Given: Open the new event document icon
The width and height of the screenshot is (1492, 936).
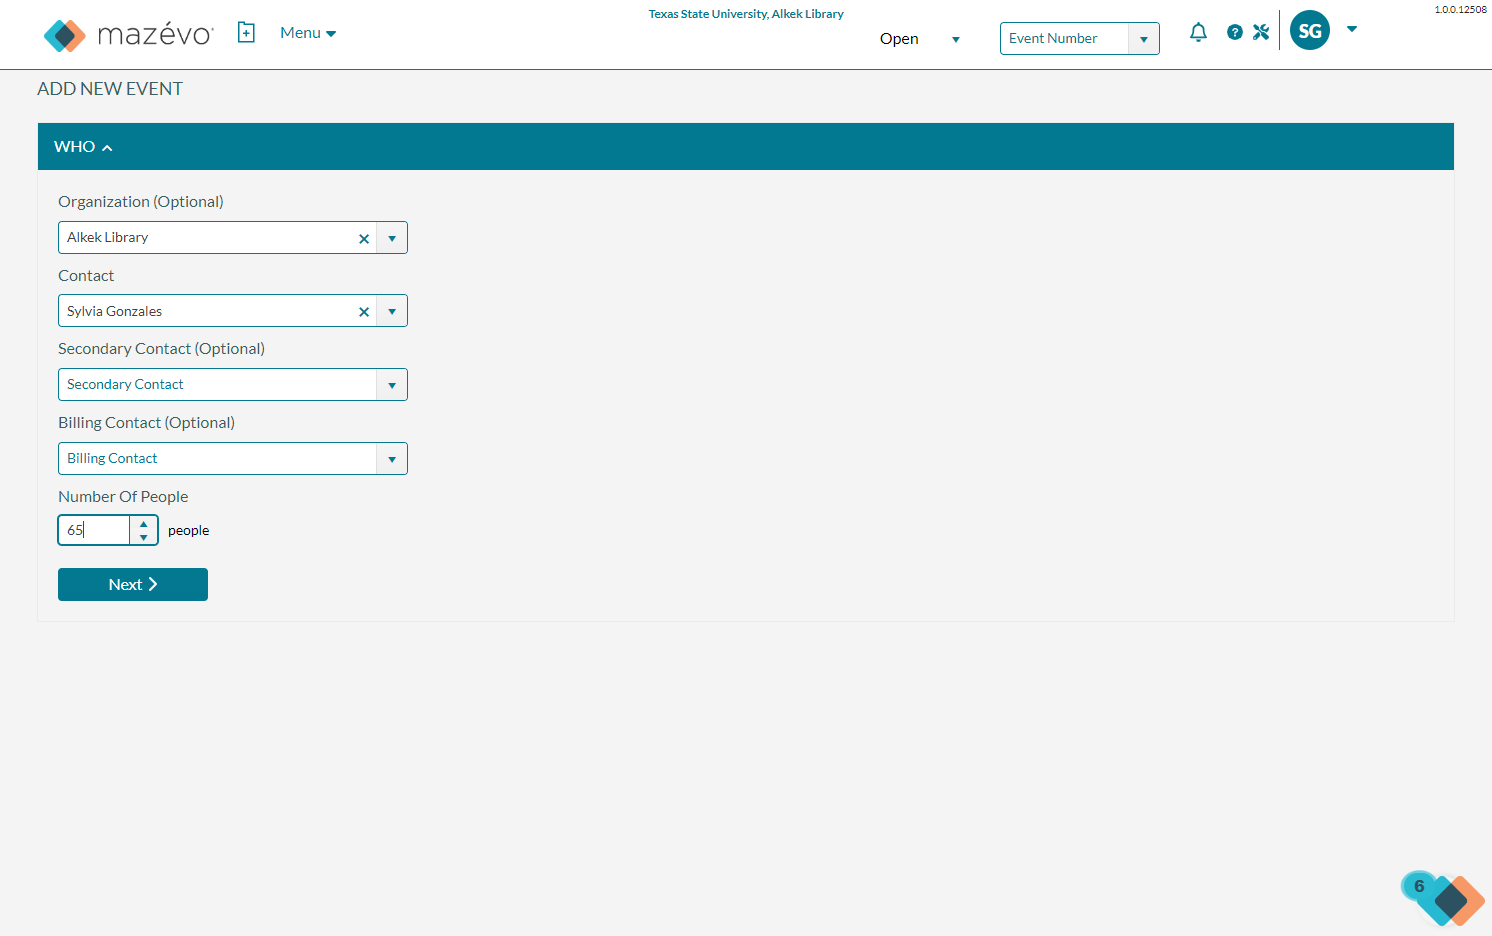Looking at the screenshot, I should [x=246, y=33].
